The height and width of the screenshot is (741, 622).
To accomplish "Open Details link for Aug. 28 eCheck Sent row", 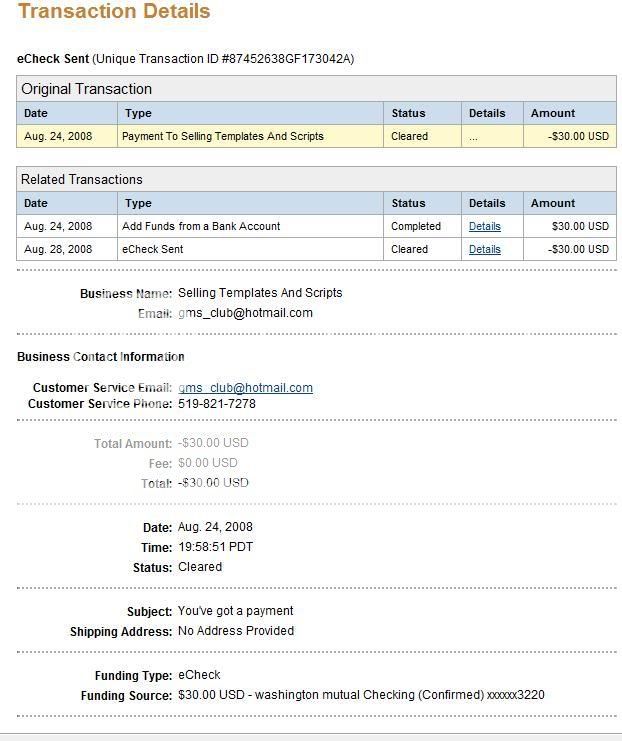I will click(484, 250).
